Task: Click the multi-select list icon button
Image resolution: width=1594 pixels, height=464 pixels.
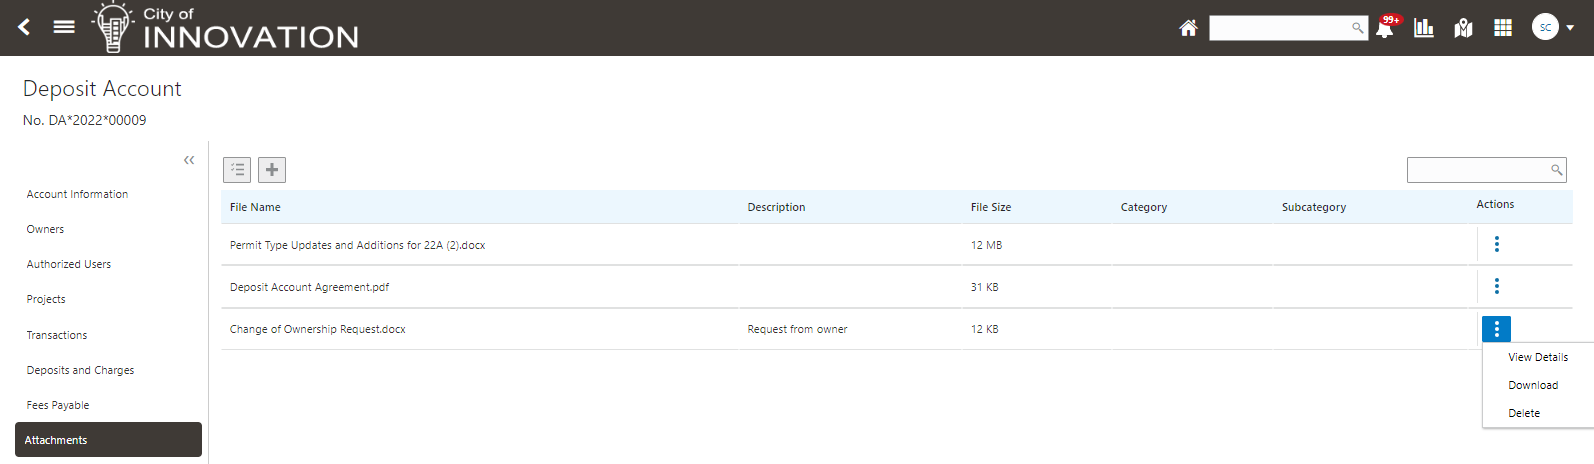Action: coord(237,170)
